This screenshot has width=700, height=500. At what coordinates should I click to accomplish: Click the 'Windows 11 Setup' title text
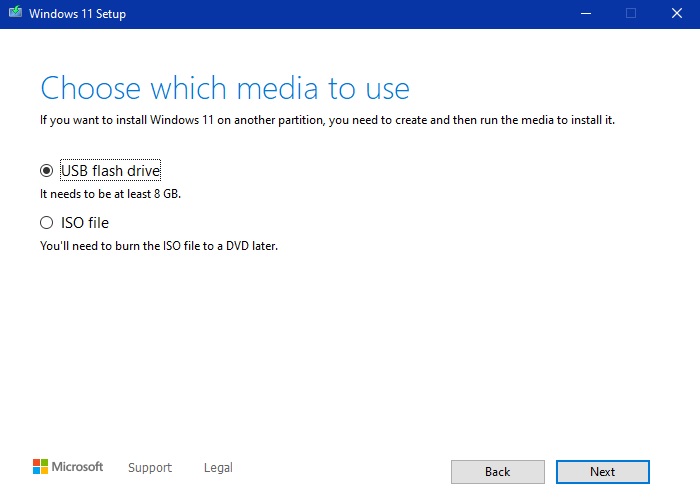pos(77,14)
